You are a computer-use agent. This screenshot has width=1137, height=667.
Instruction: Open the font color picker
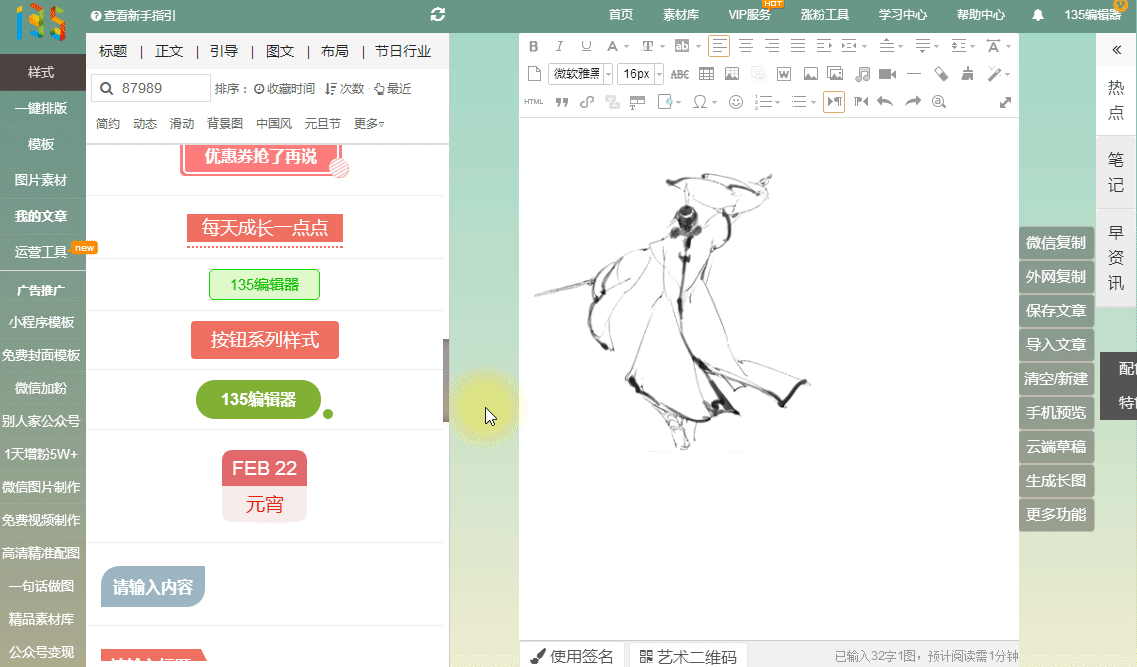tap(613, 46)
